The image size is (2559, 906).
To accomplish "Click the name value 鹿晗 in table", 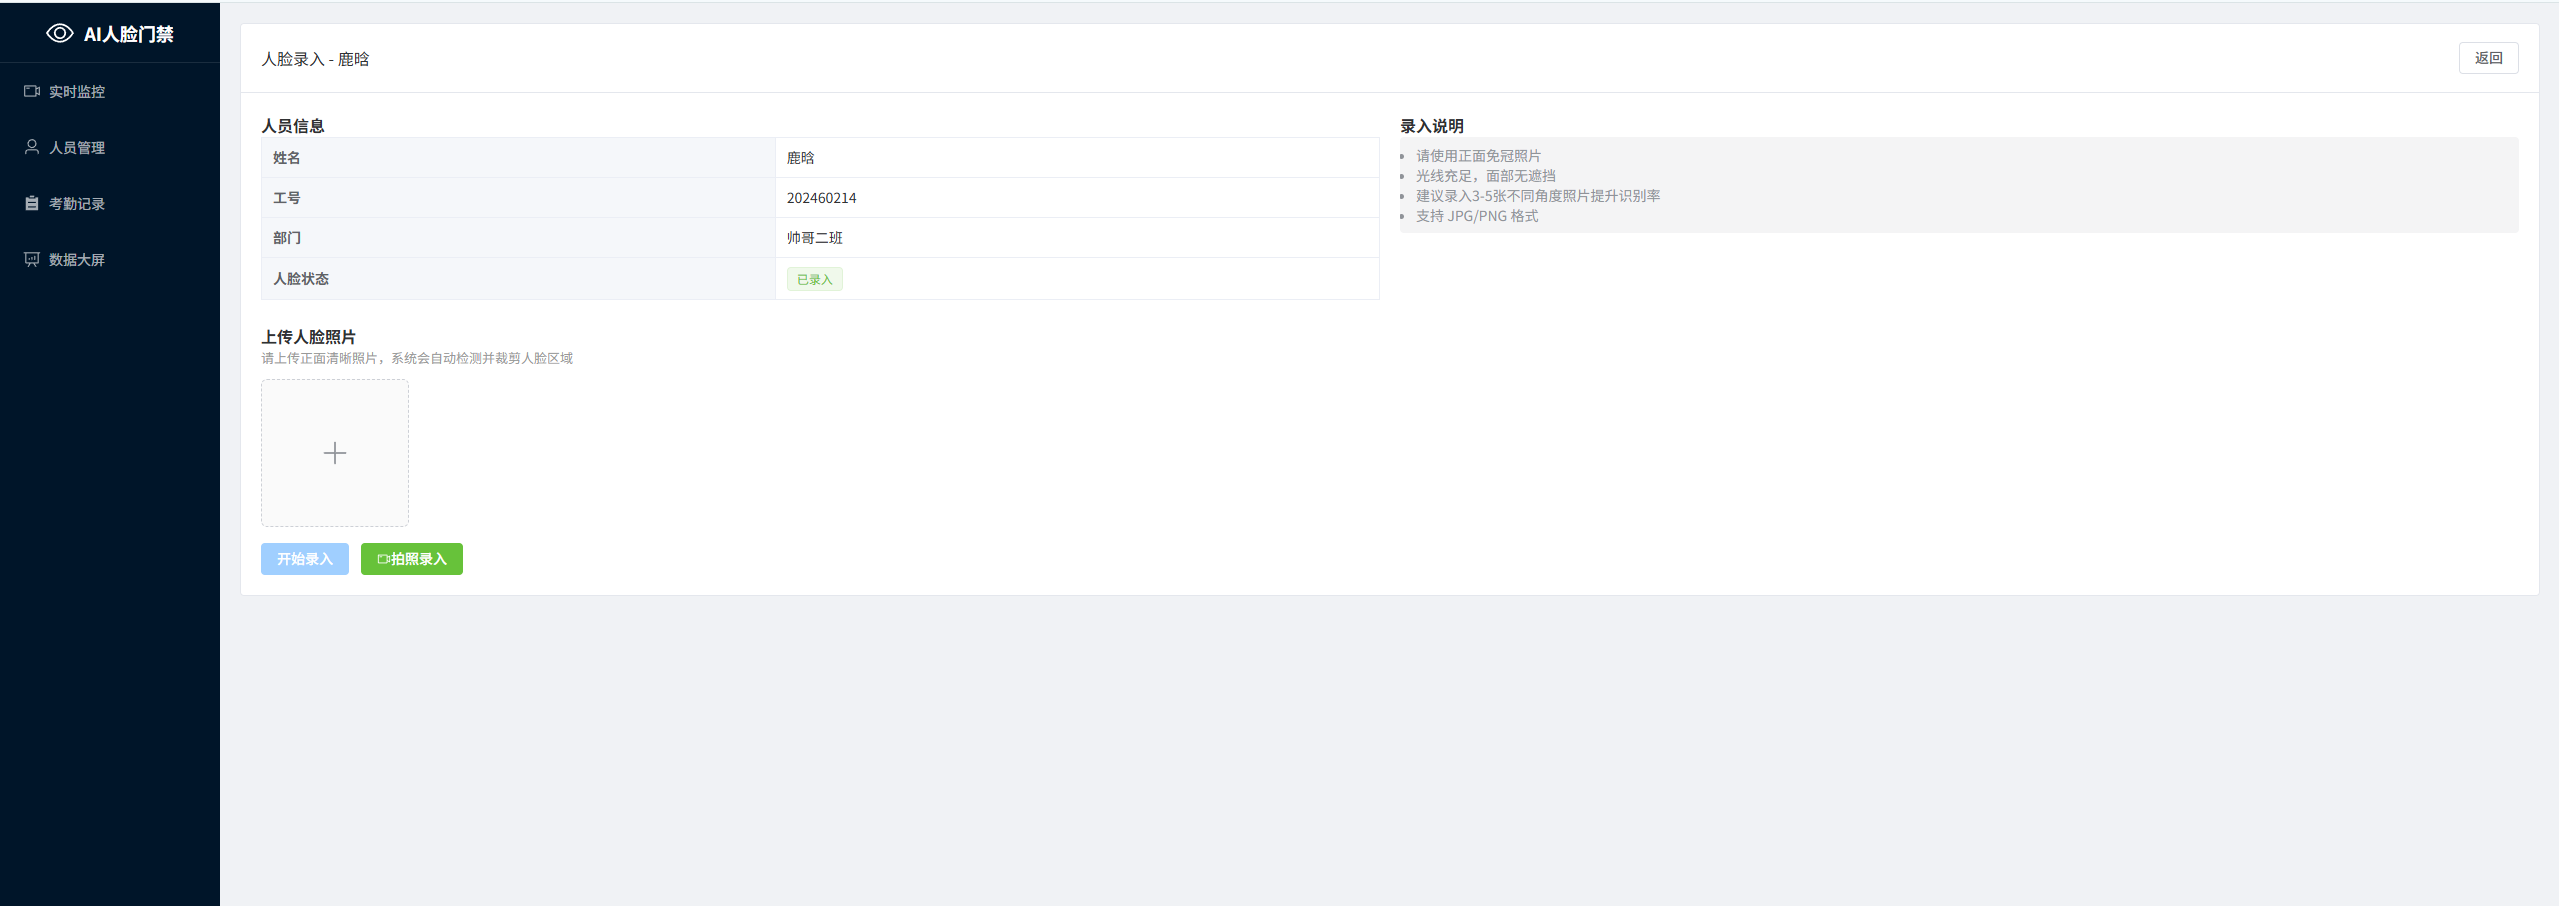I will click(x=800, y=158).
